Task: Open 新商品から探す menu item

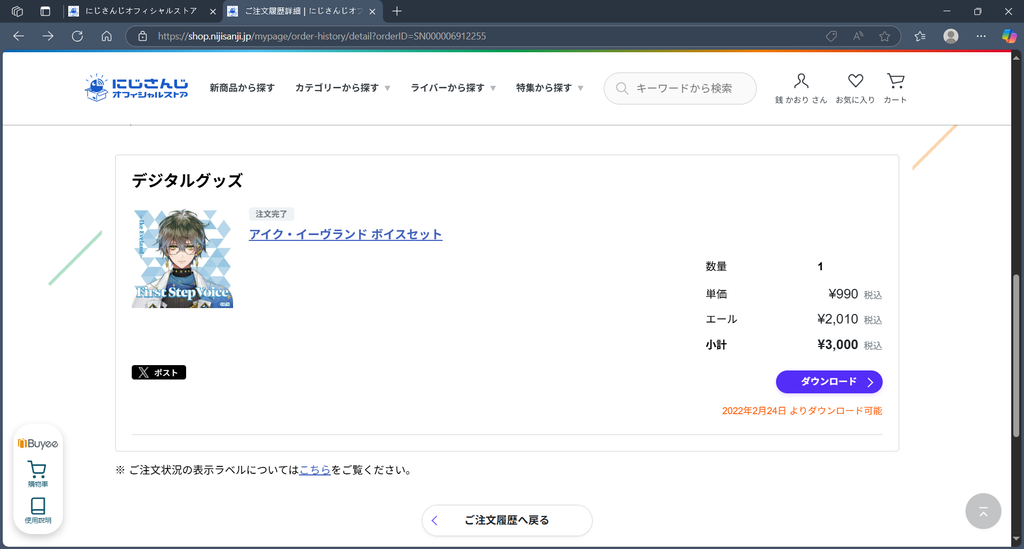Action: (242, 87)
